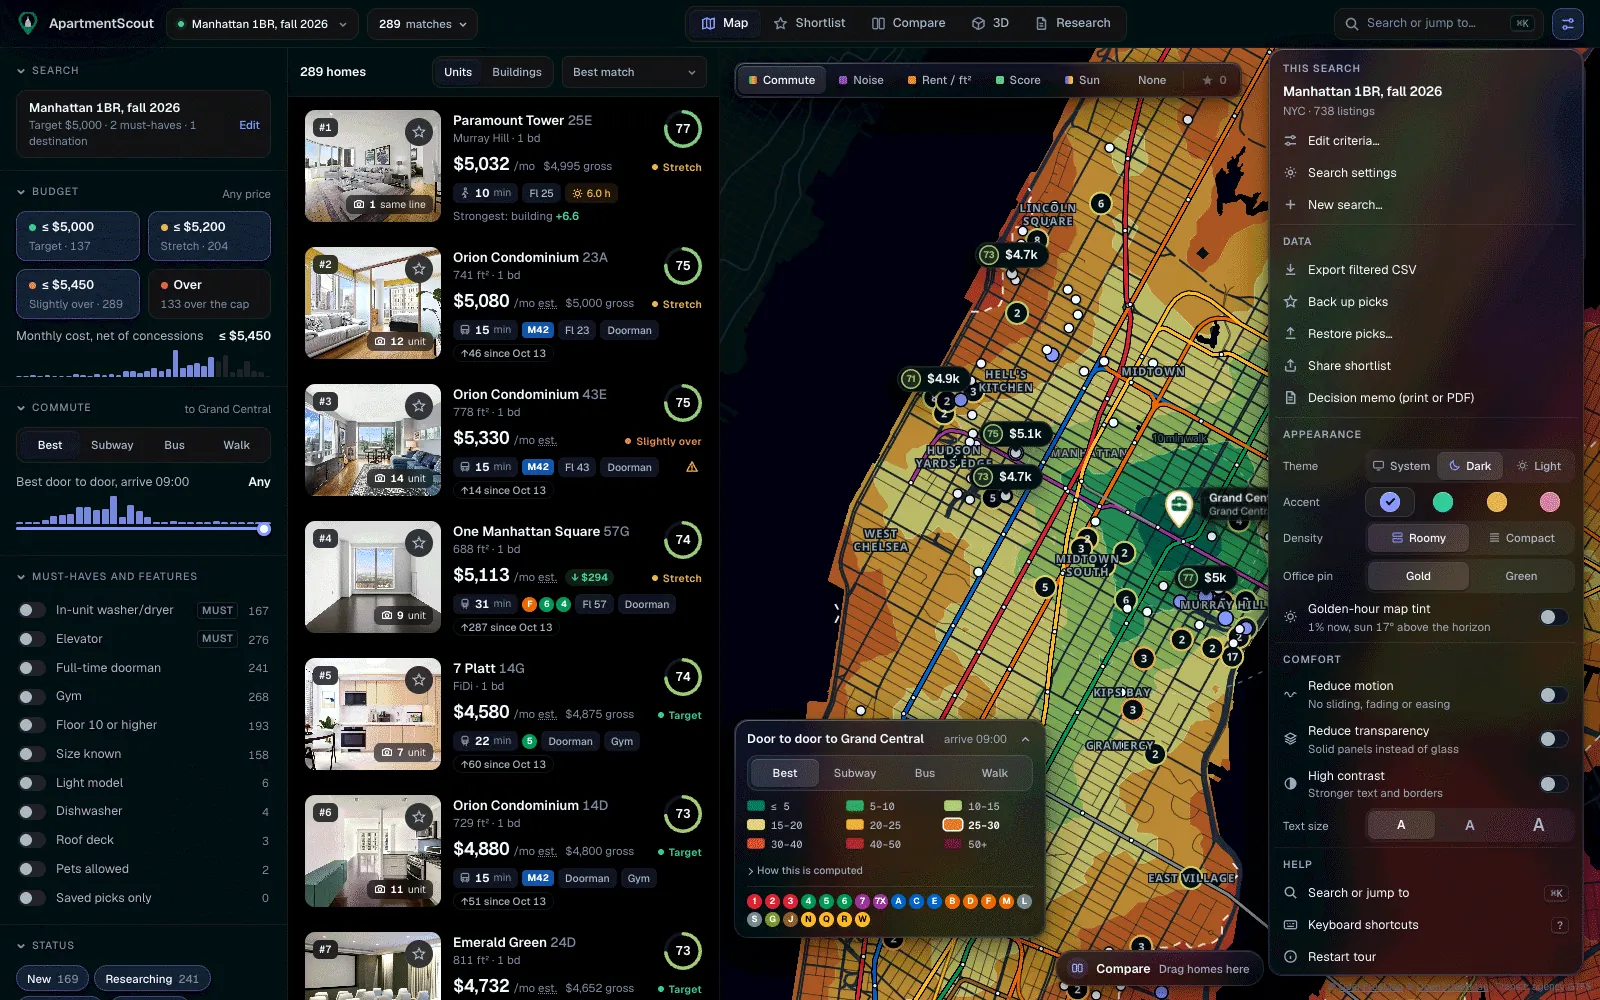Click the Back up picks star icon
Viewport: 1600px width, 1000px height.
pyautogui.click(x=1290, y=302)
